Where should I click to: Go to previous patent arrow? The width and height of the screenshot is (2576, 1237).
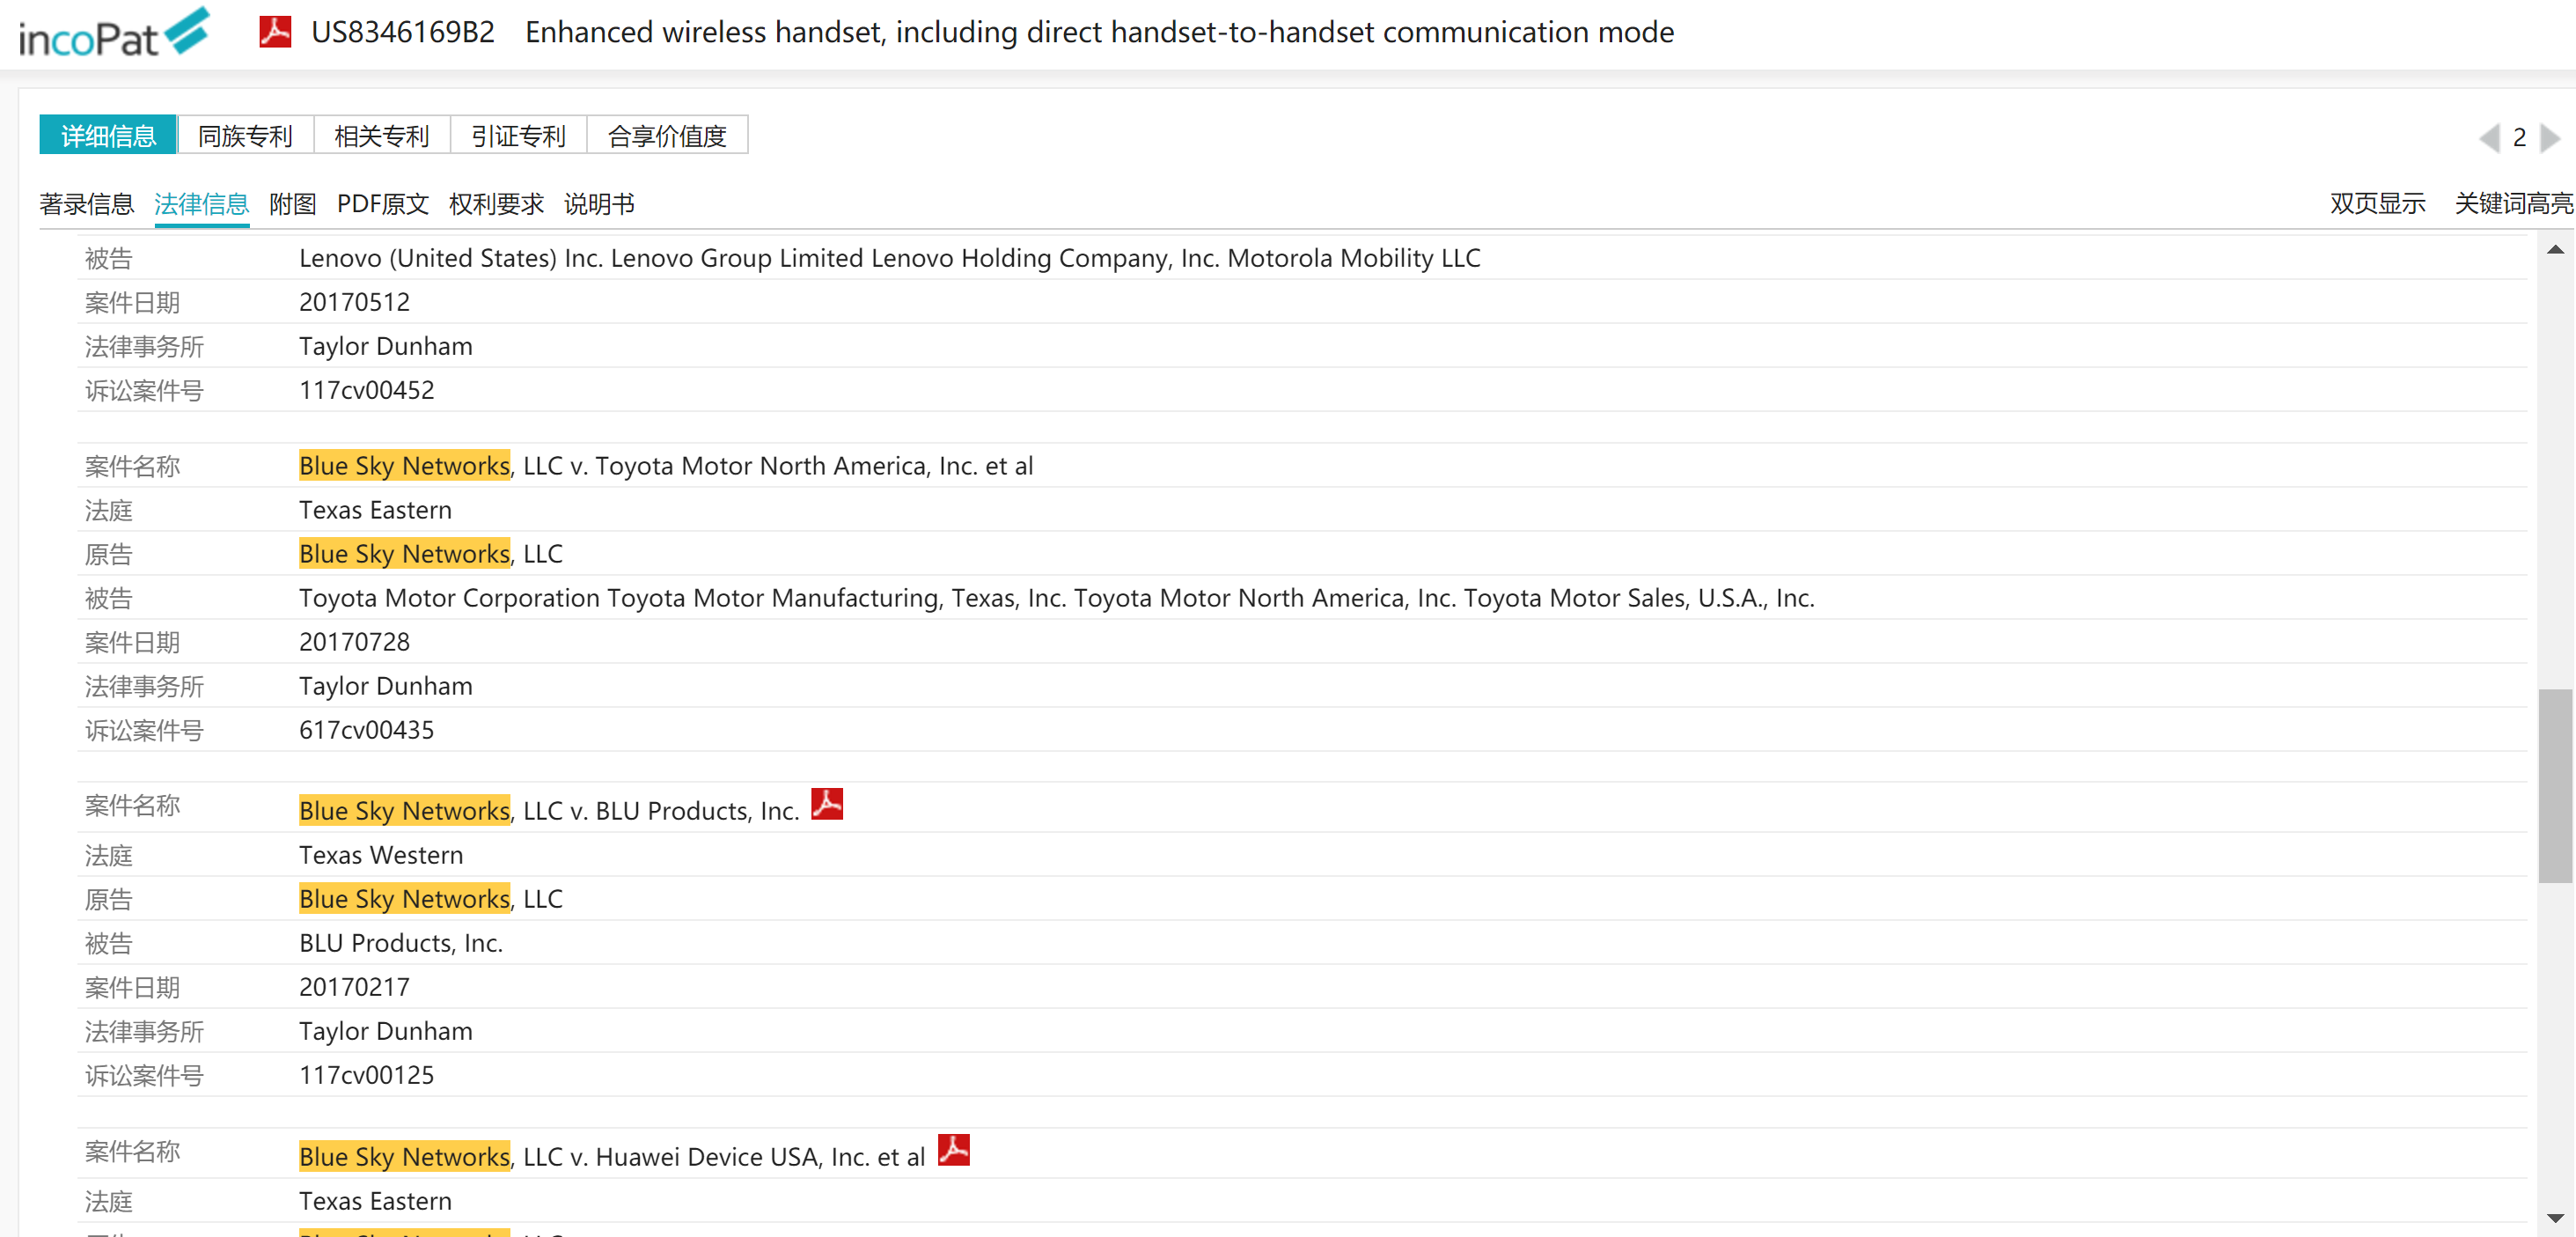pyautogui.click(x=2488, y=137)
